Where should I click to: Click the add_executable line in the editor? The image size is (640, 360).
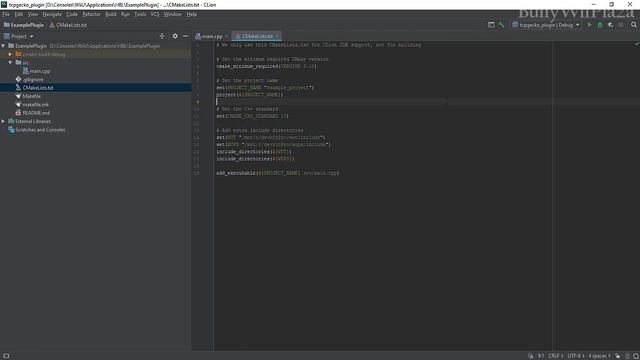point(278,173)
